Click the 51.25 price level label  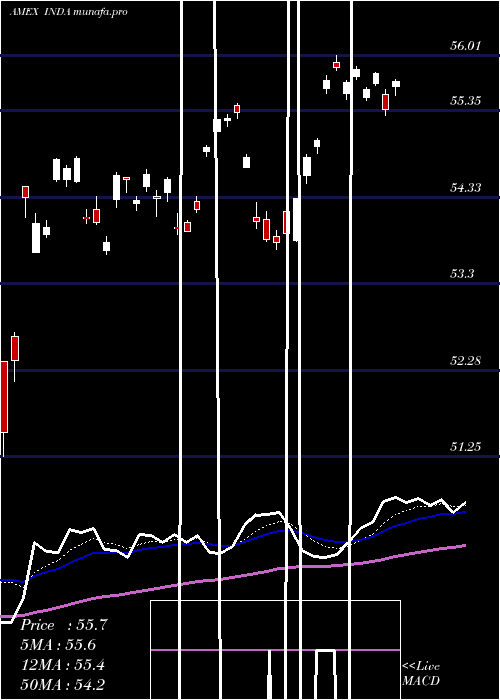click(x=465, y=446)
